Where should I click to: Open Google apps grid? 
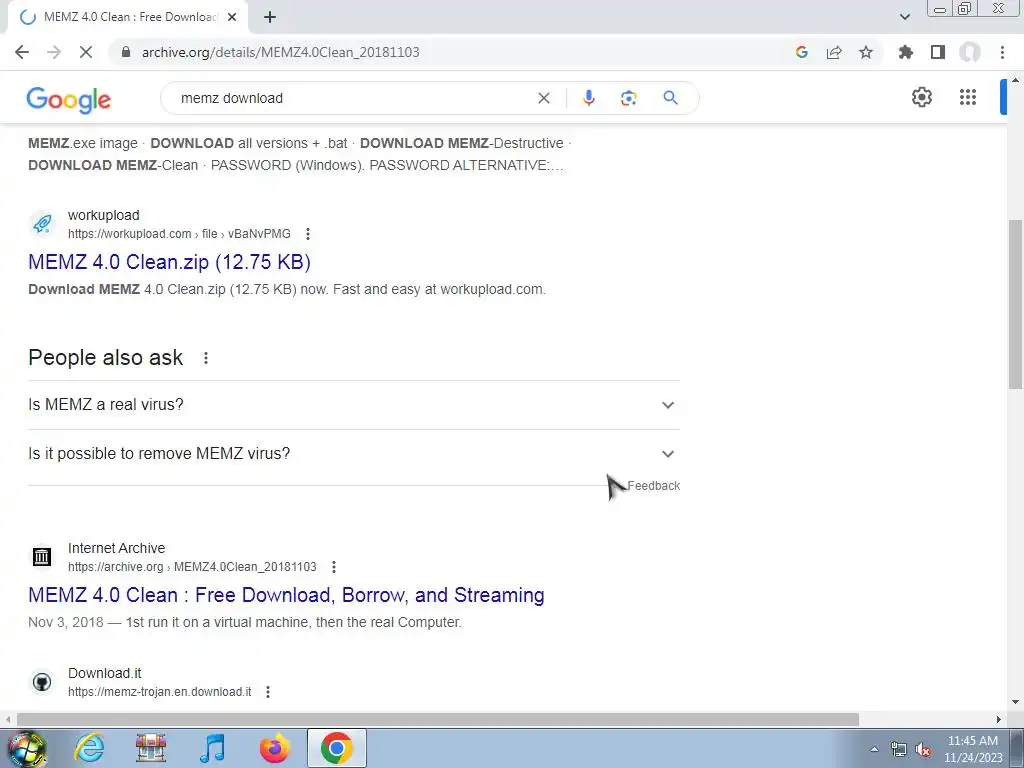click(968, 97)
